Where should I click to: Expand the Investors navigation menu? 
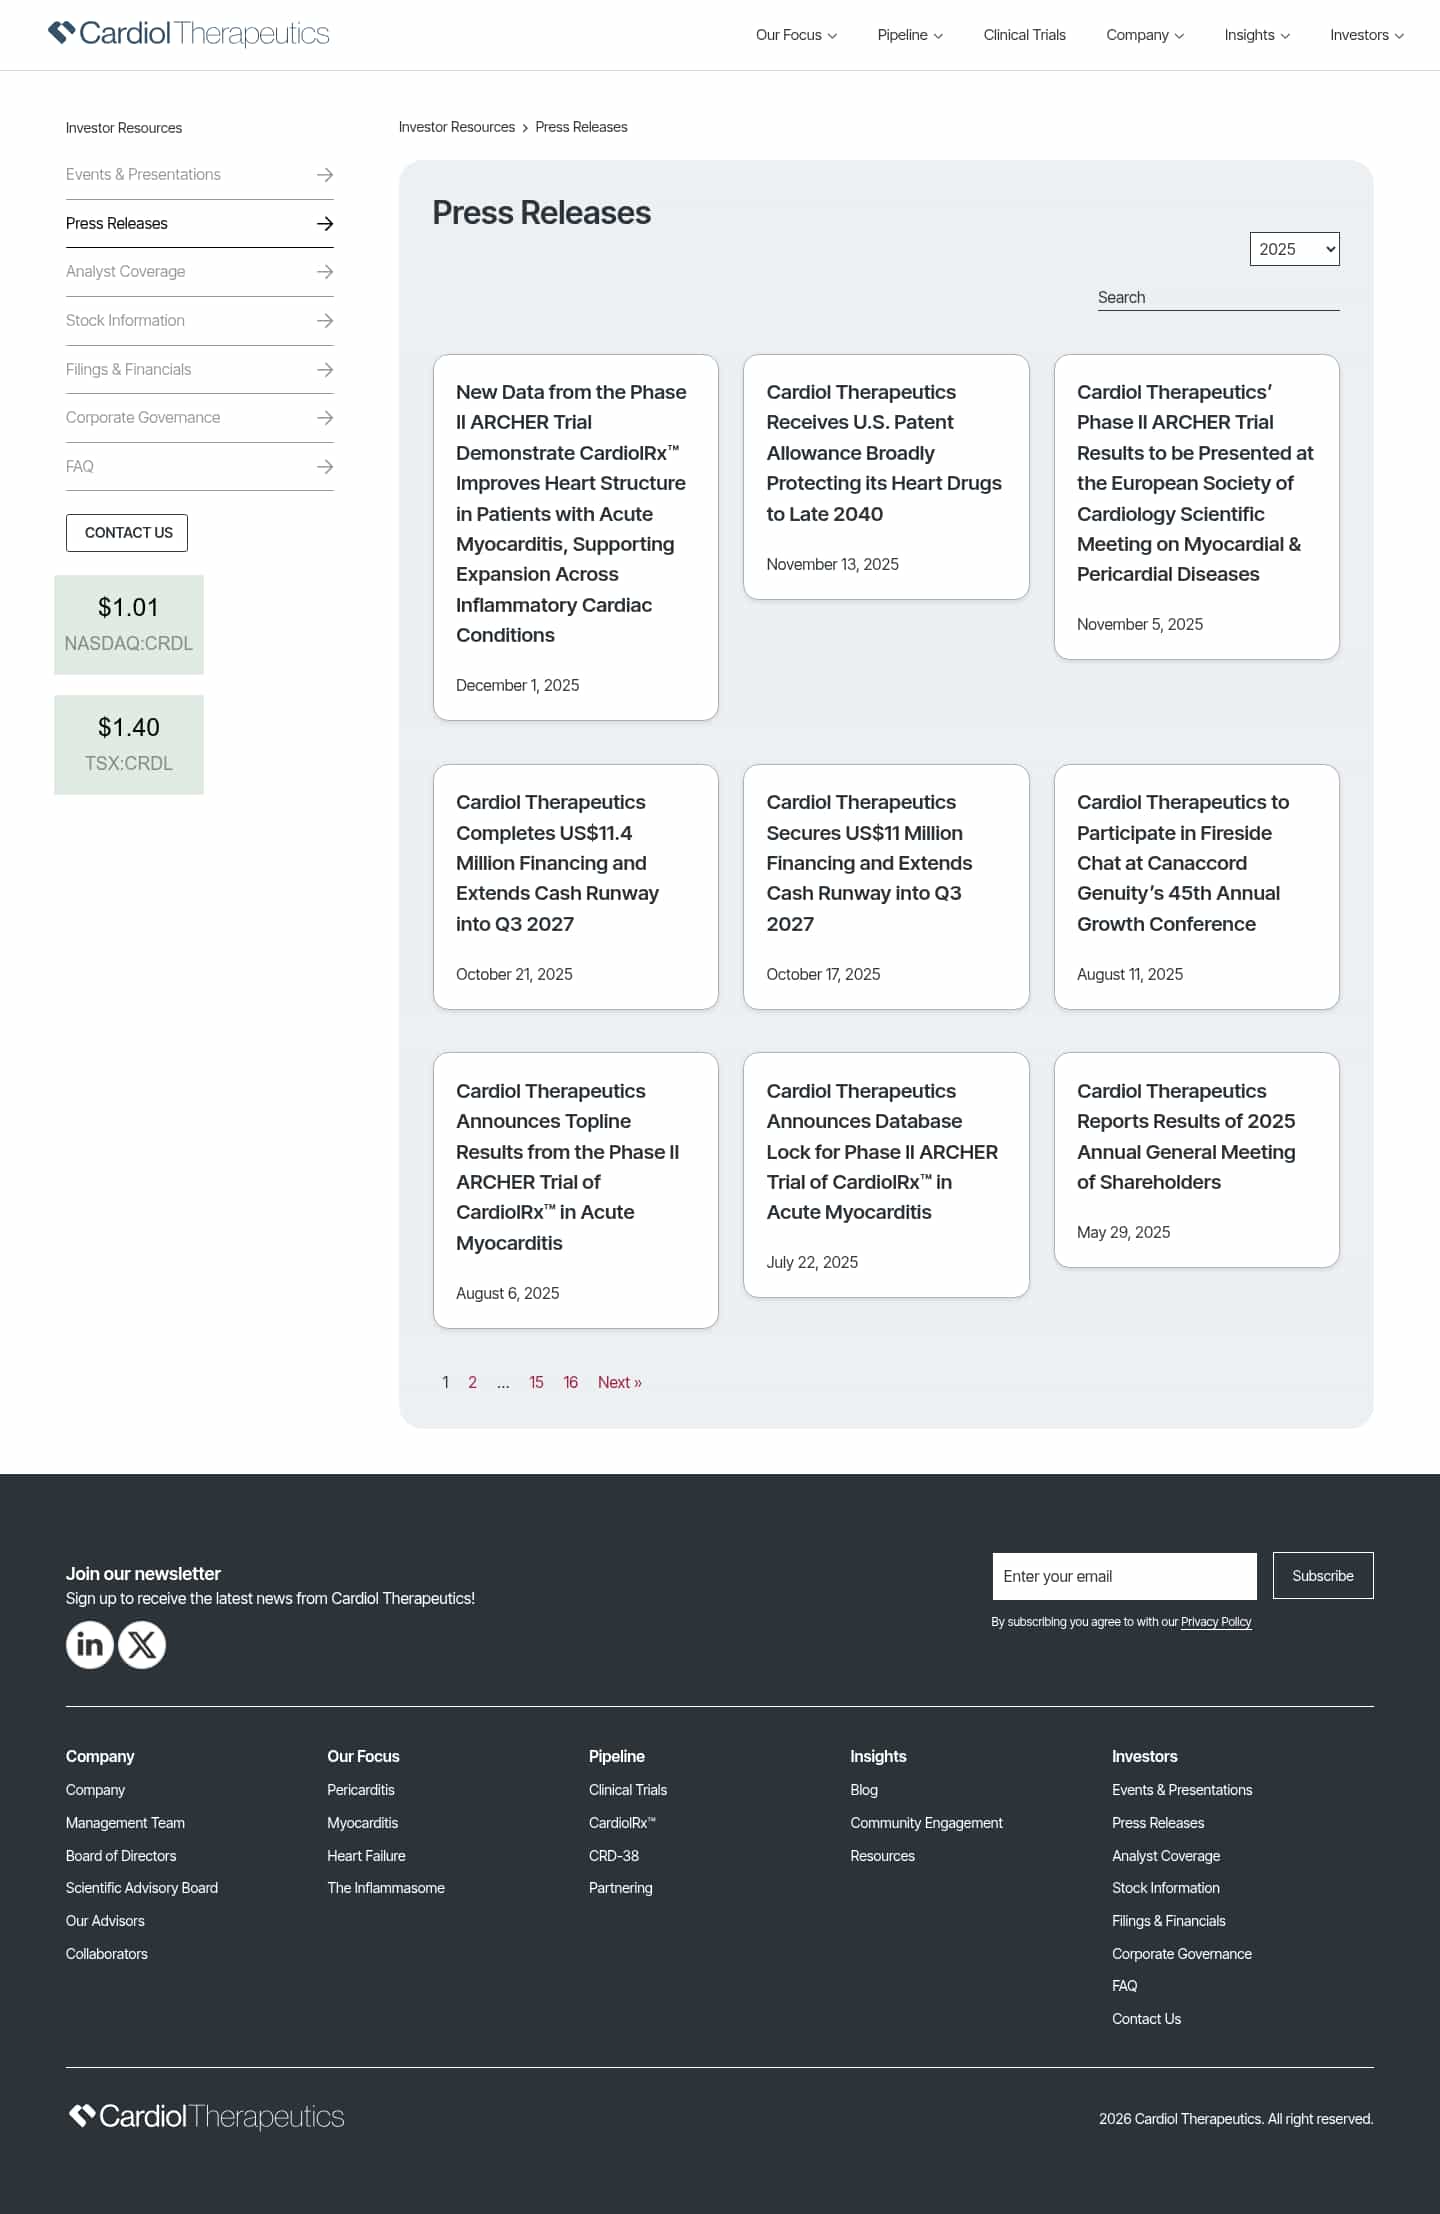pos(1367,35)
